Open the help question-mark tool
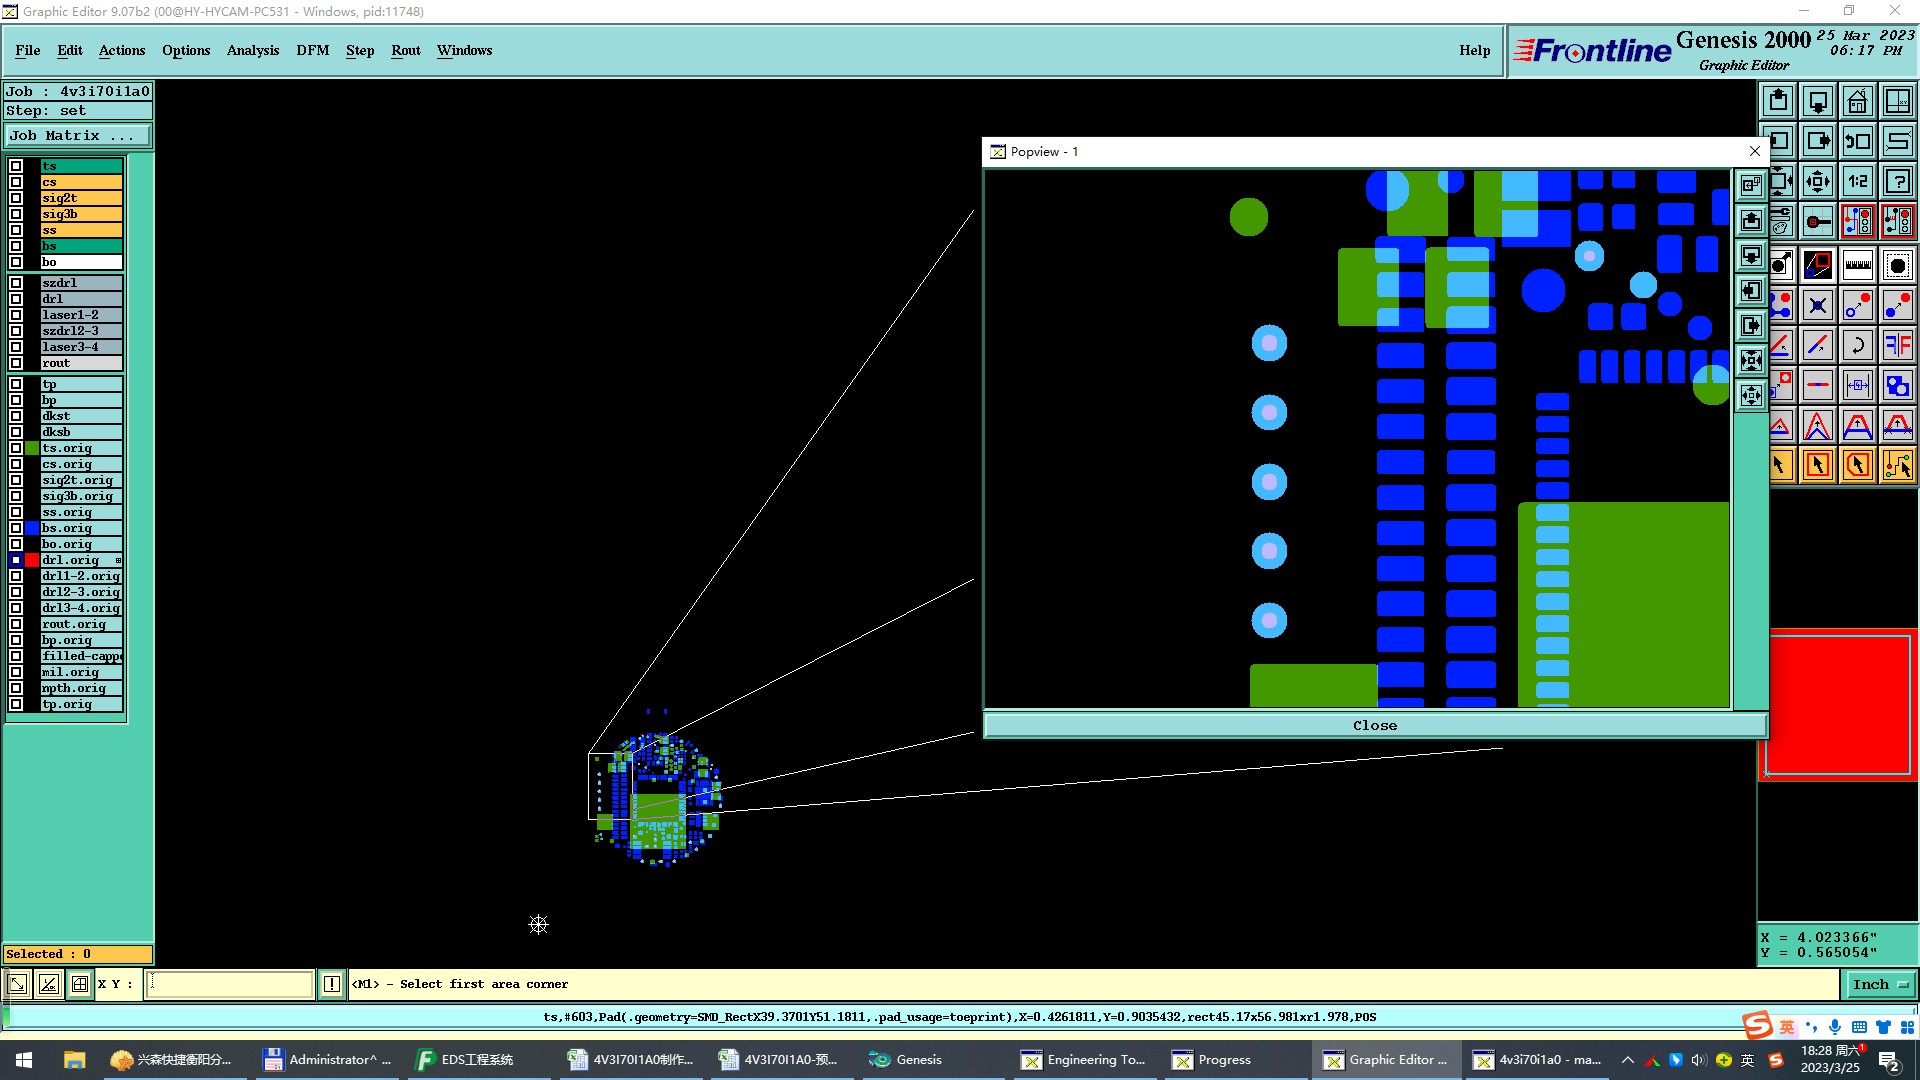The width and height of the screenshot is (1920, 1080). pos(1897,181)
